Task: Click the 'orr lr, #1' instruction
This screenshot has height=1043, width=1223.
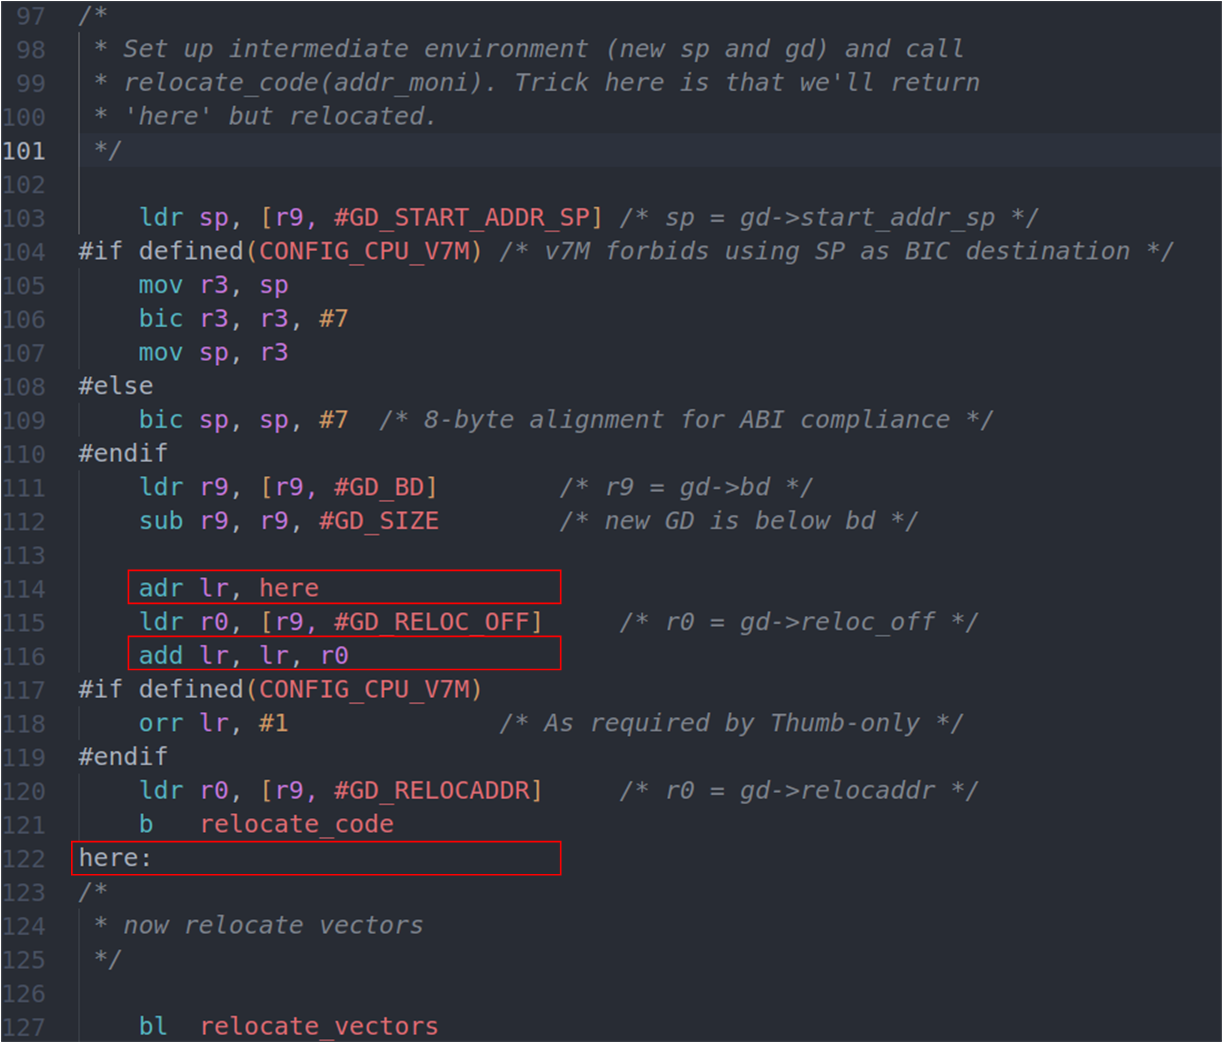Action: 213,723
